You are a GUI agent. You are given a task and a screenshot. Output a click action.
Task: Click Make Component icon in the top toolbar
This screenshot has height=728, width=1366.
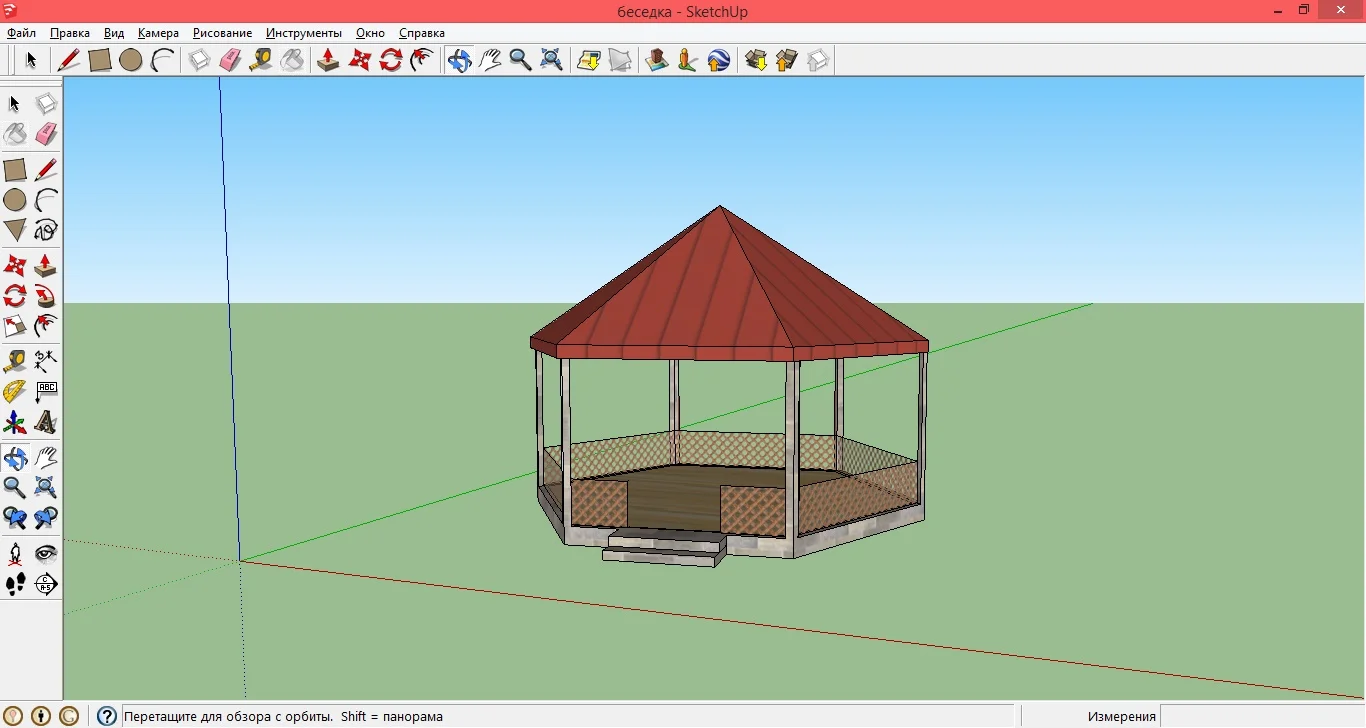click(x=199, y=60)
